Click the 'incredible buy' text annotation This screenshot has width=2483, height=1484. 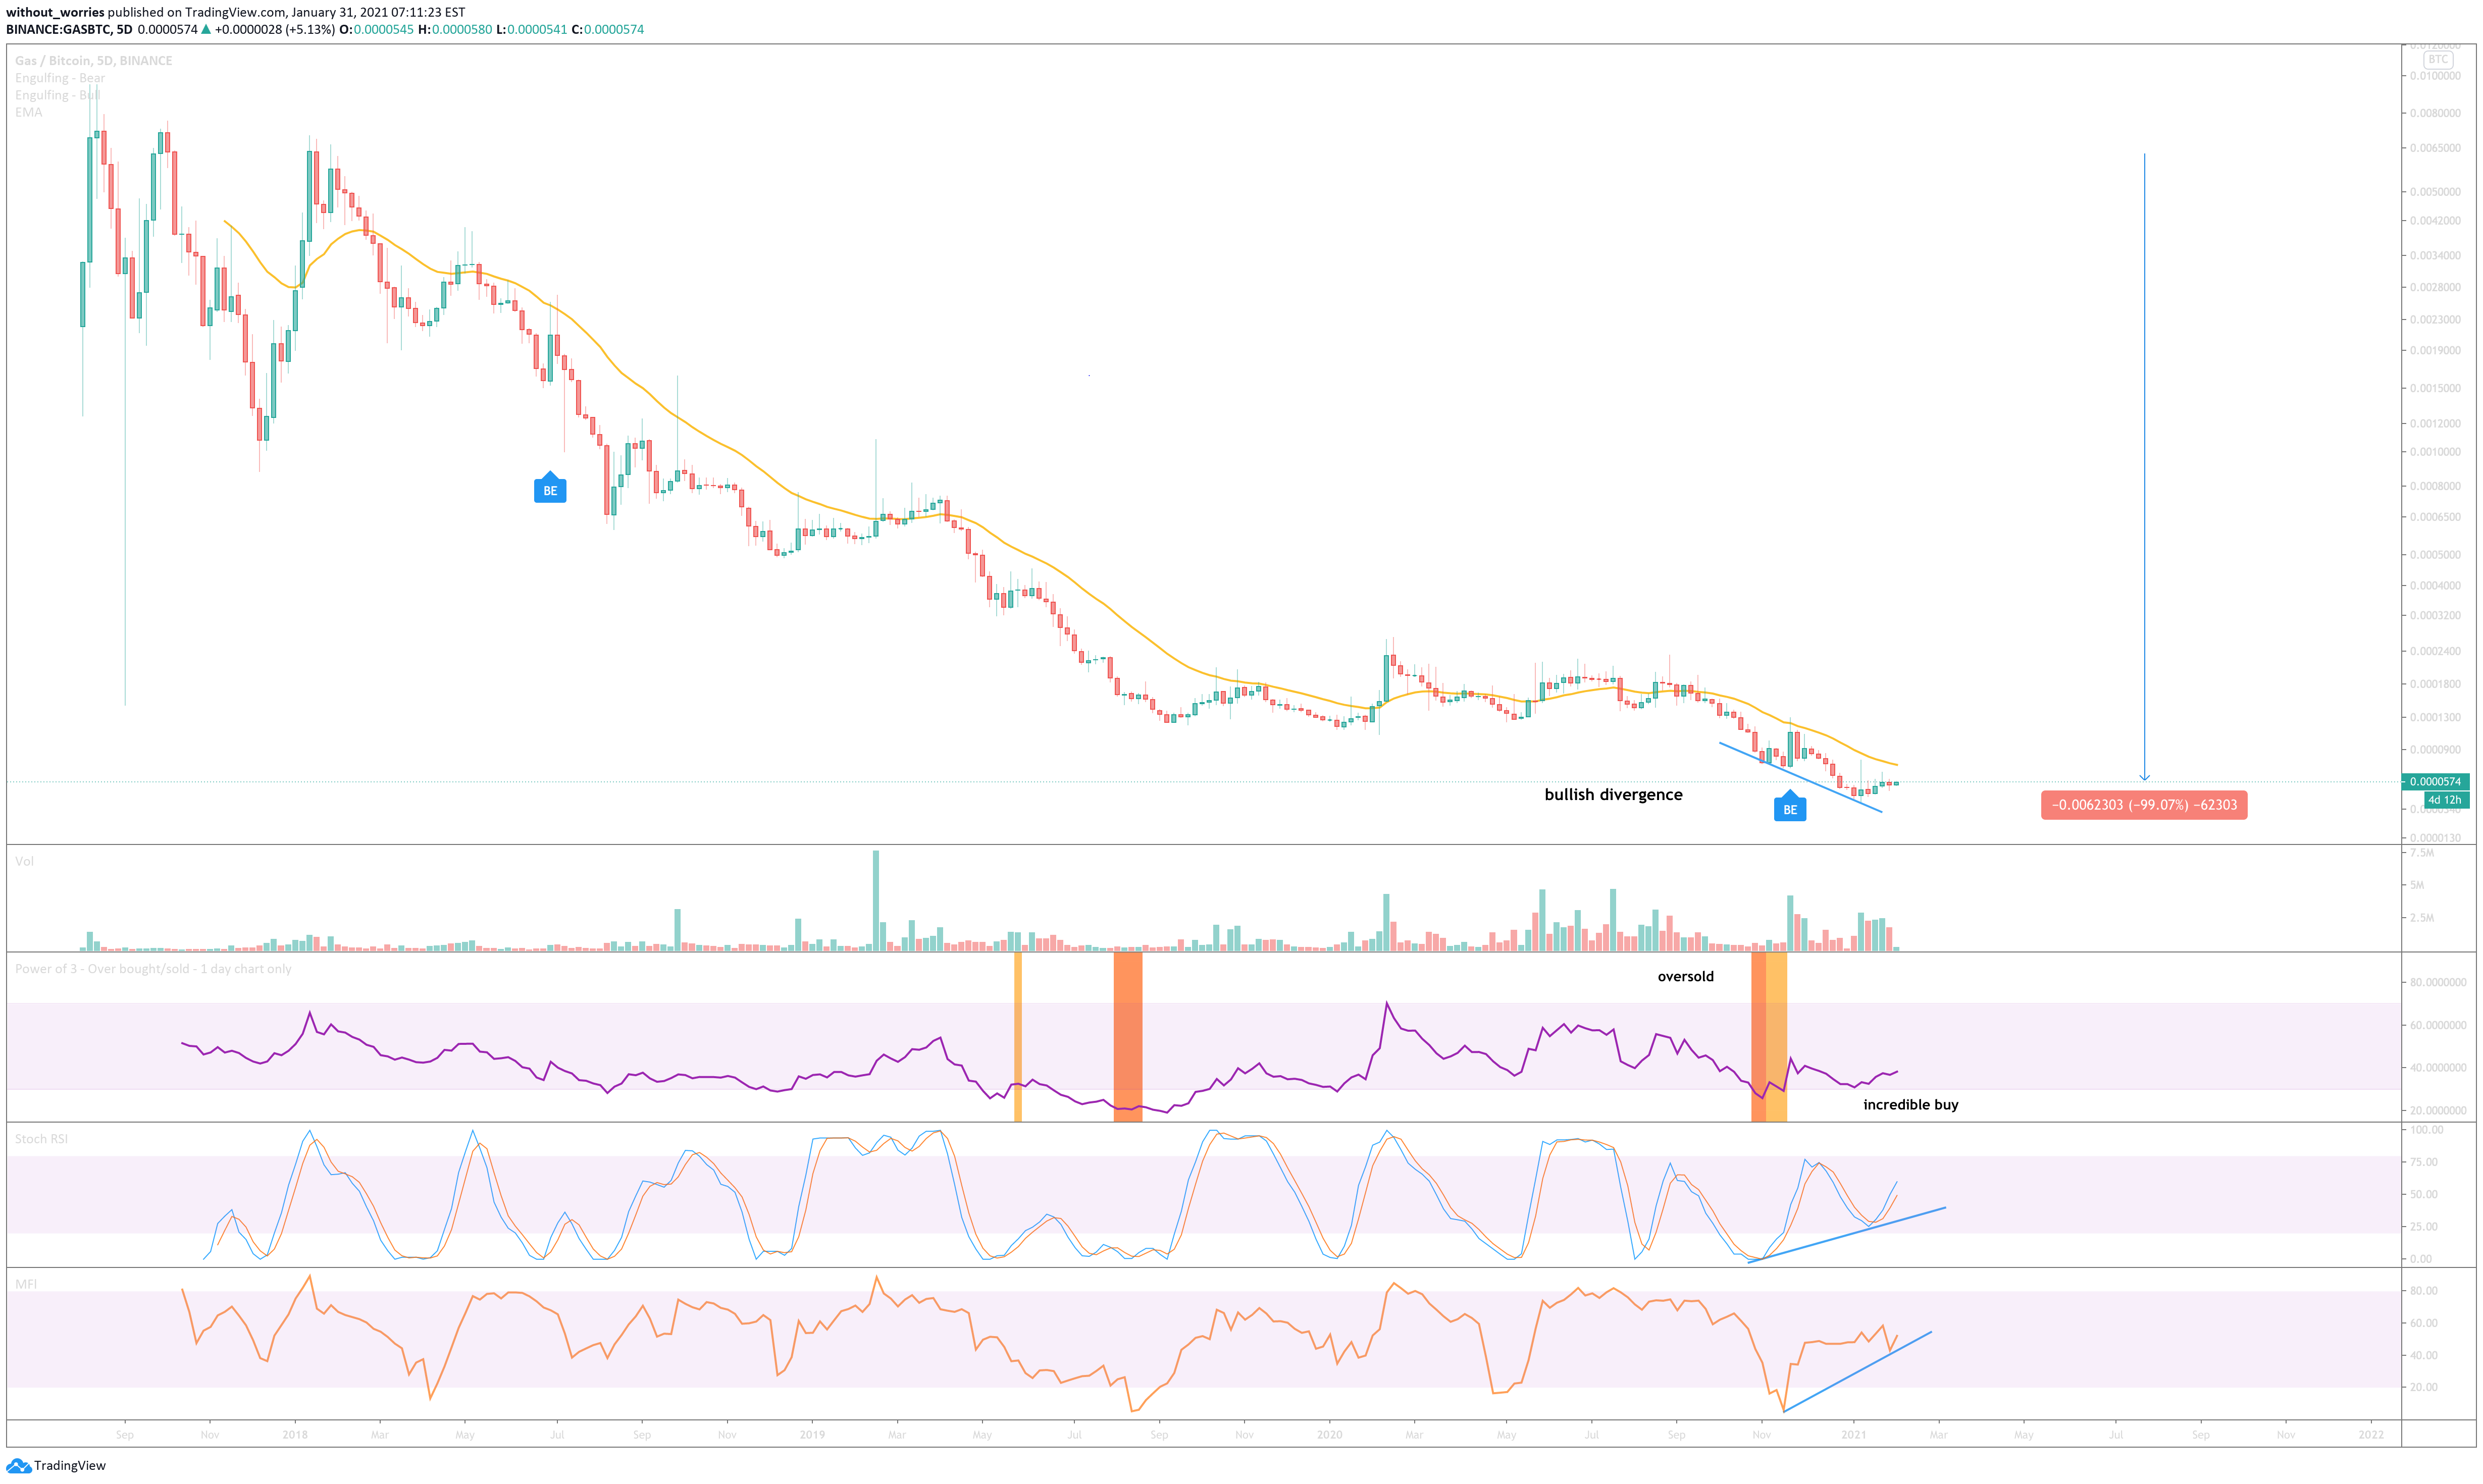(x=1910, y=1105)
